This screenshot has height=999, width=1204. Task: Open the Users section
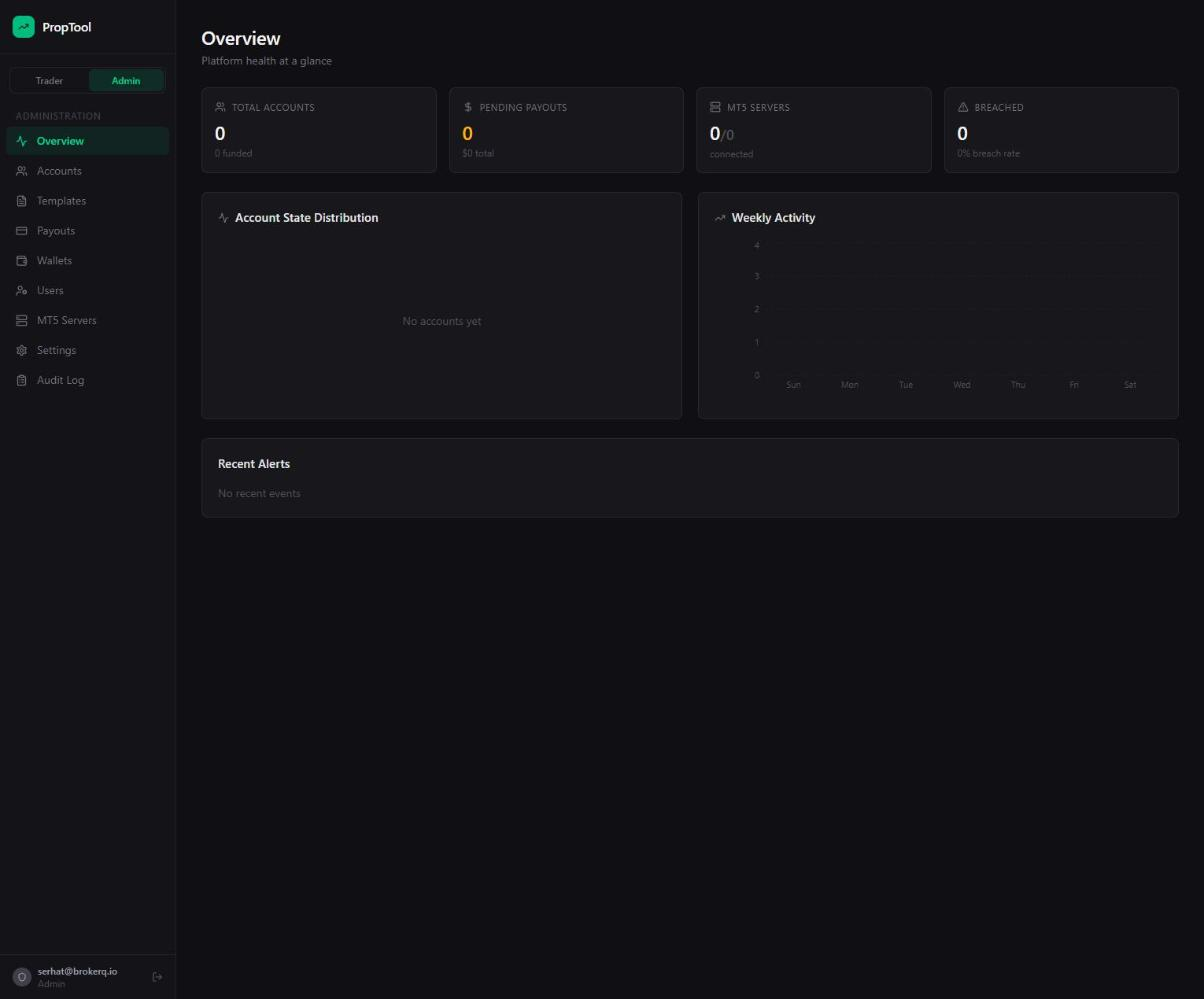[88, 291]
